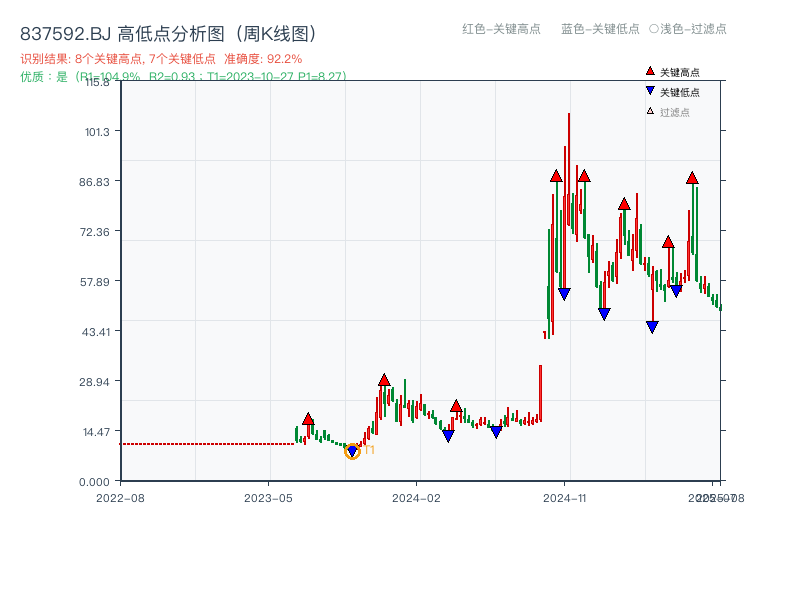The height and width of the screenshot is (600, 800).
Task: Click the 72.36 y-axis label
Action: click(94, 232)
